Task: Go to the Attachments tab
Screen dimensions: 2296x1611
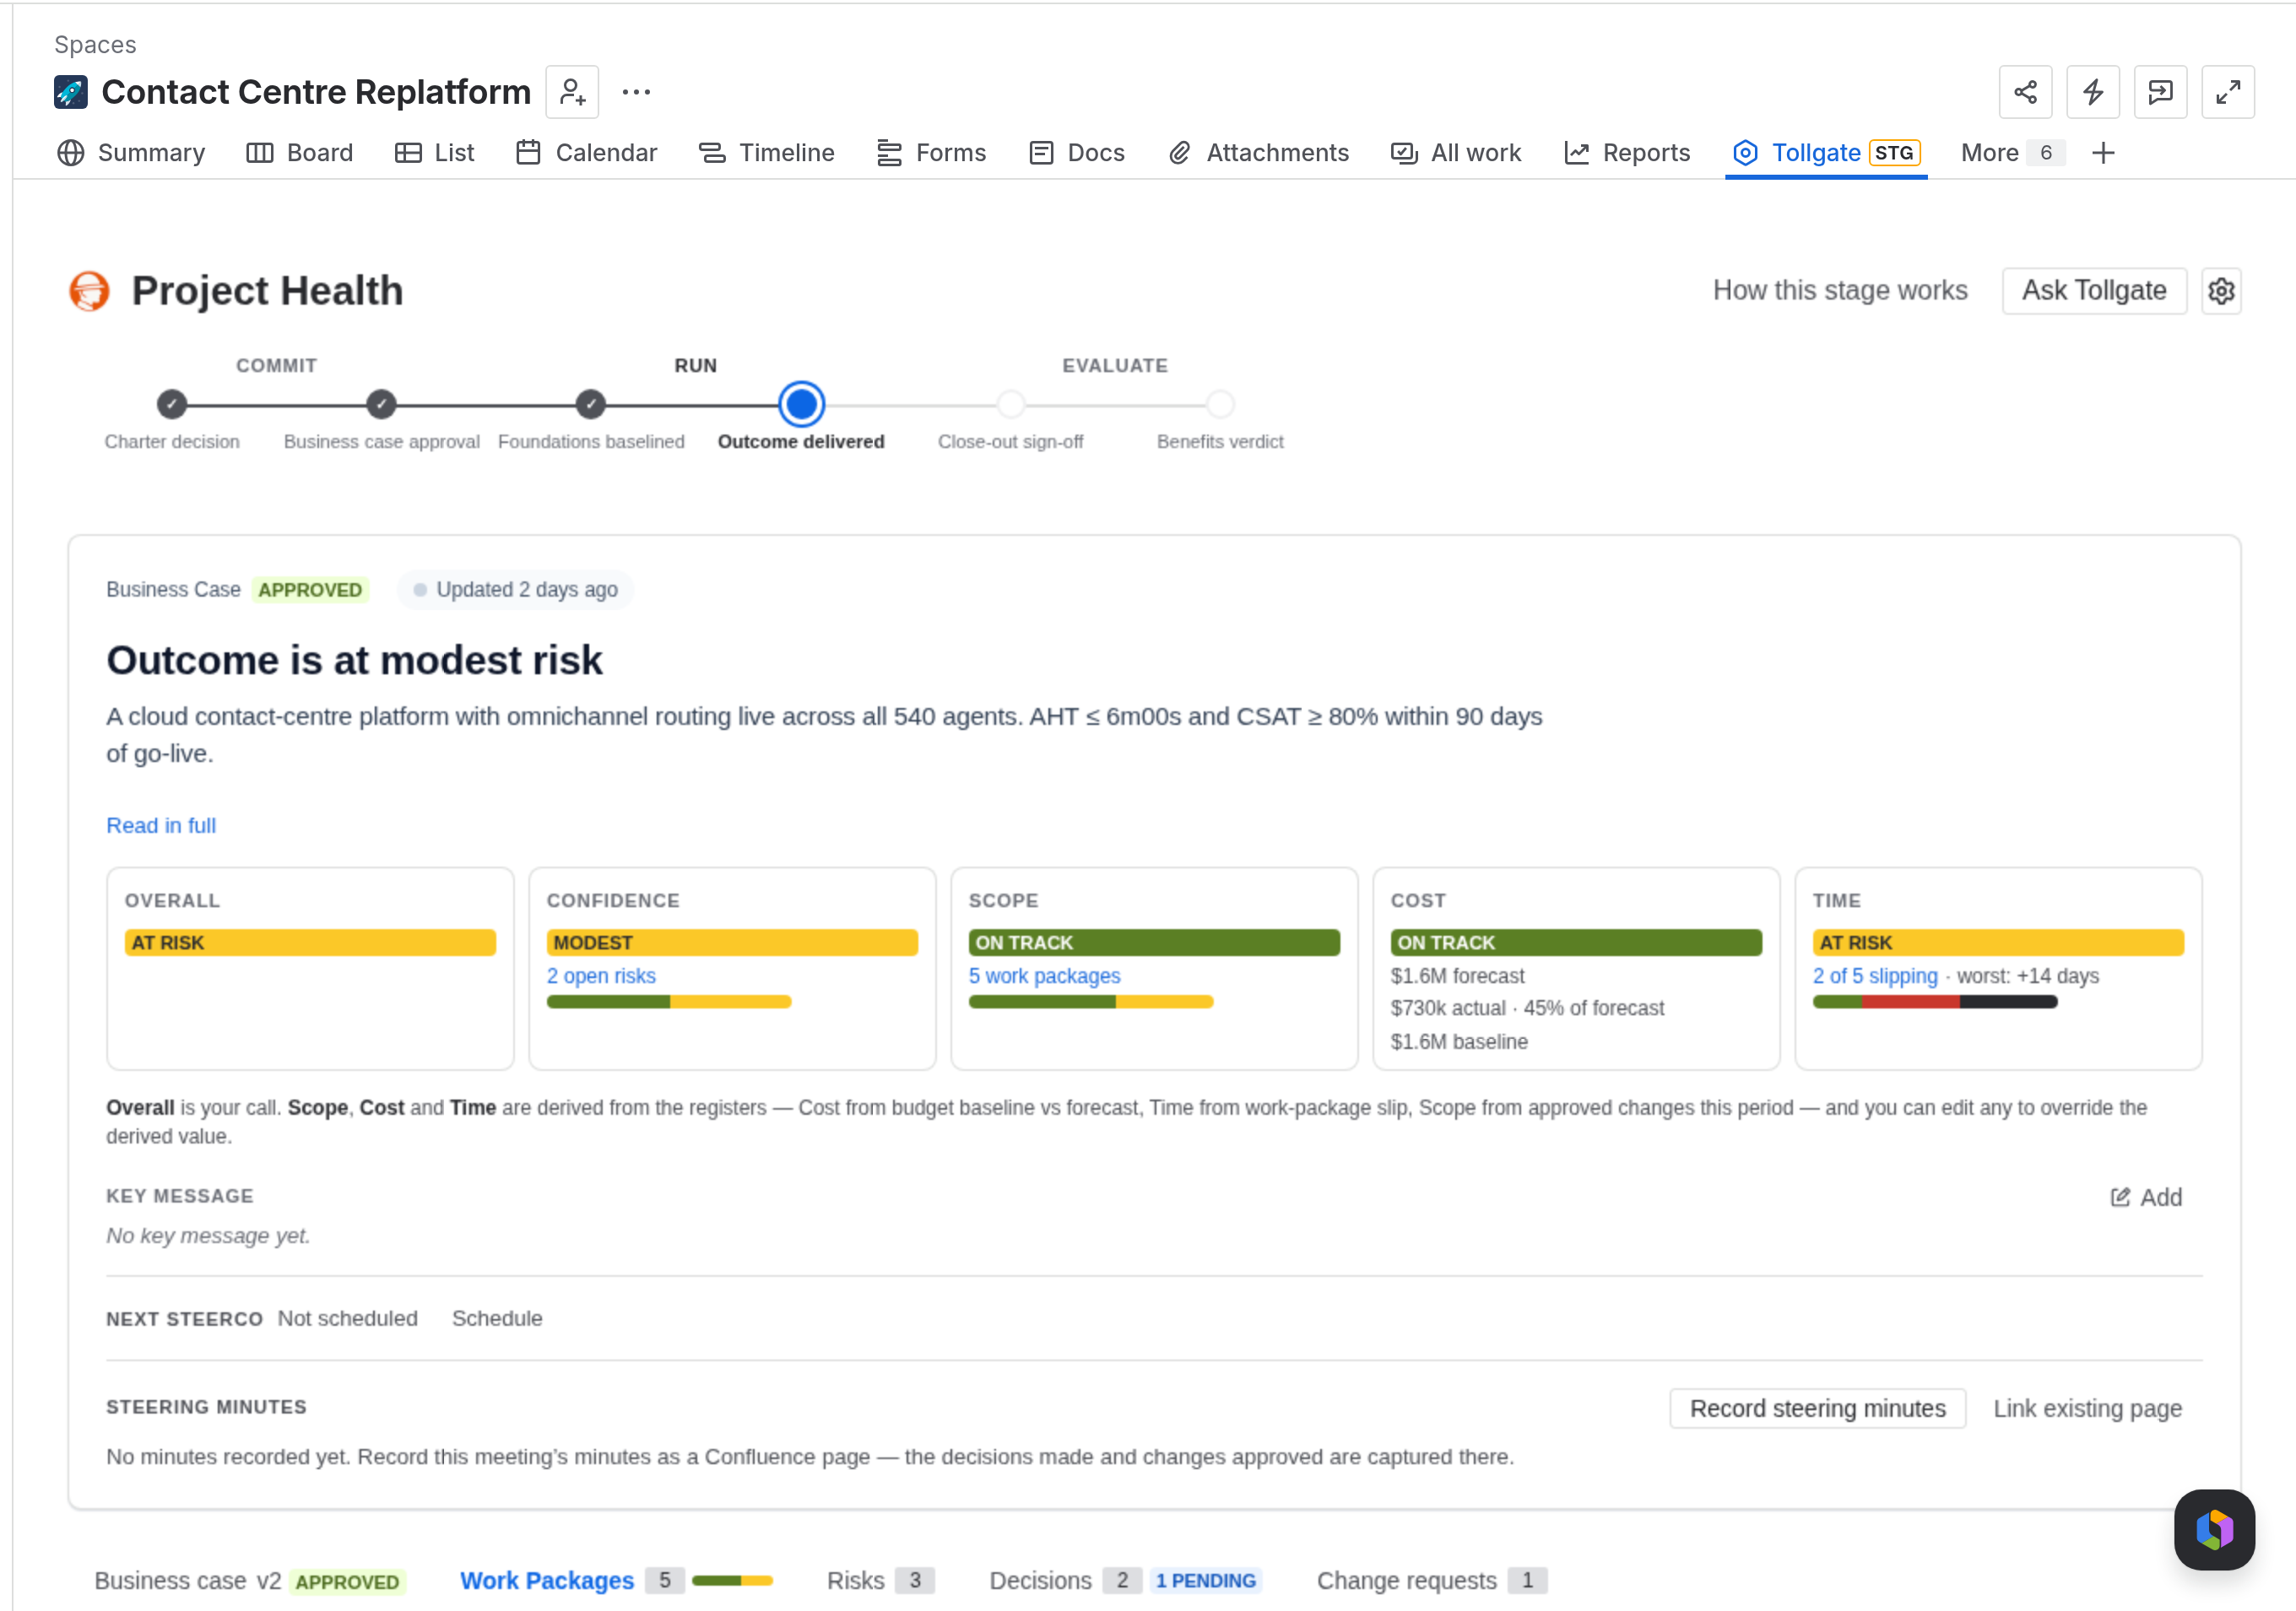Action: tap(1258, 153)
